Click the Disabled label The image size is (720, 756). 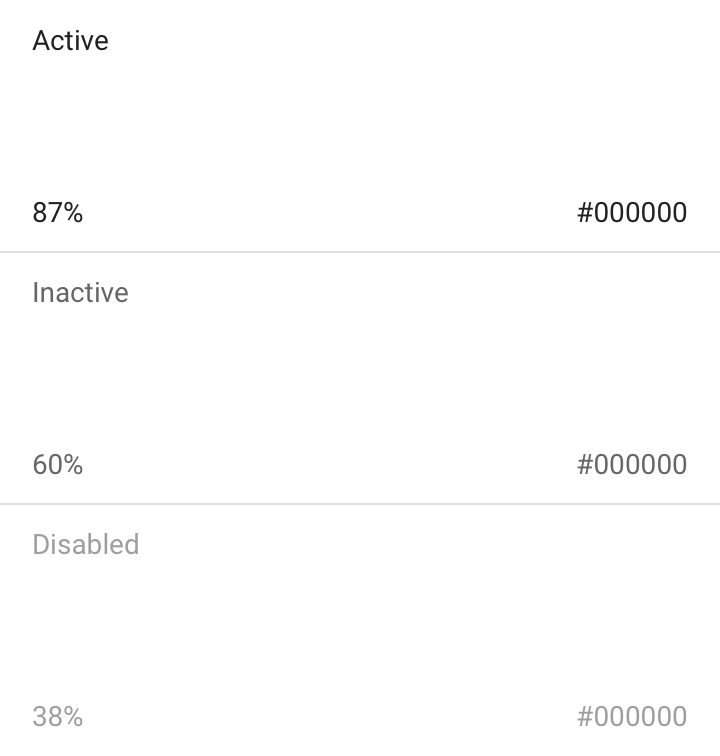coord(85,545)
